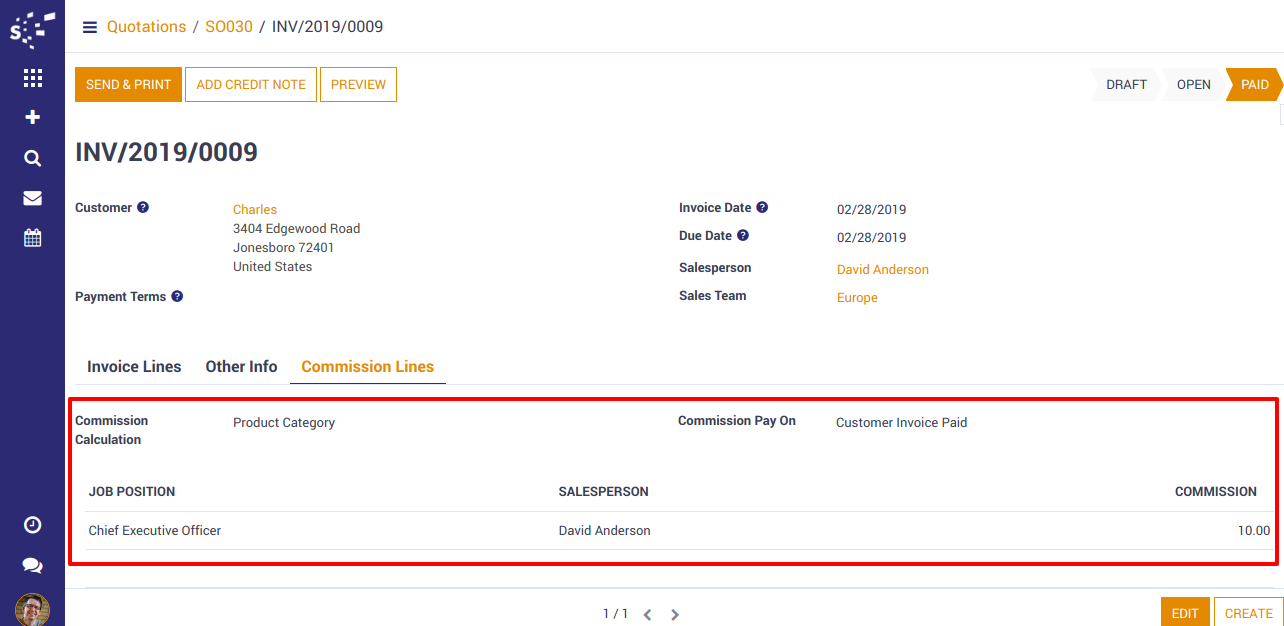
Task: Open salesperson David Anderson link
Action: [x=882, y=270]
